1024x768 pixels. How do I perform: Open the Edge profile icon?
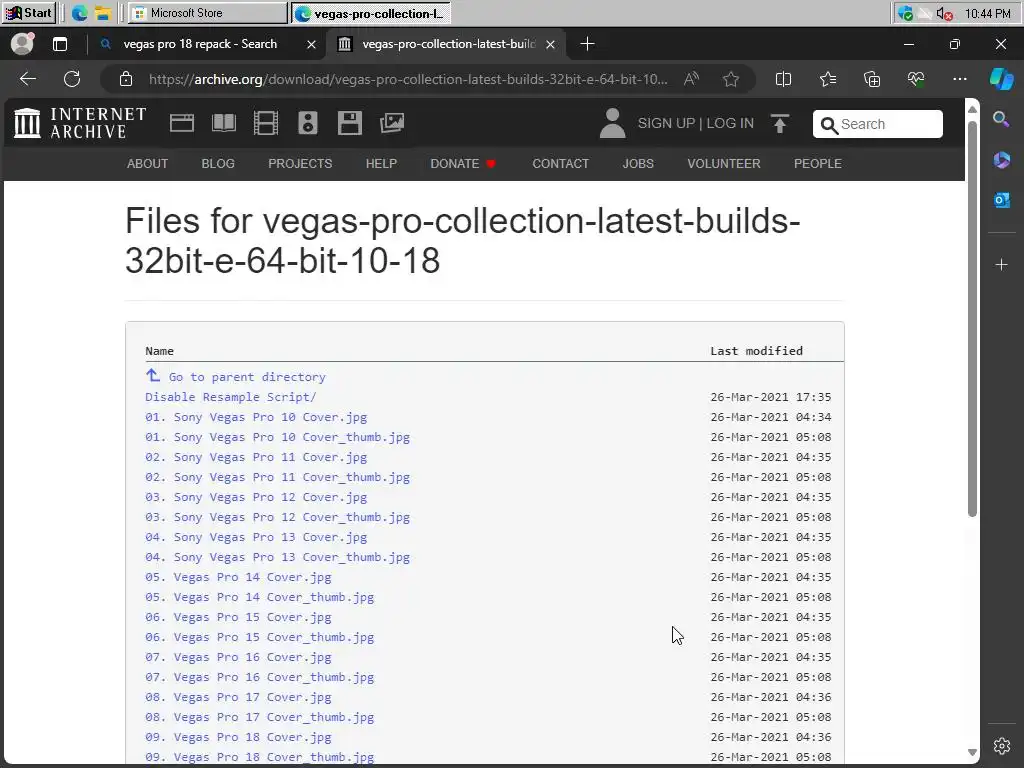point(22,44)
